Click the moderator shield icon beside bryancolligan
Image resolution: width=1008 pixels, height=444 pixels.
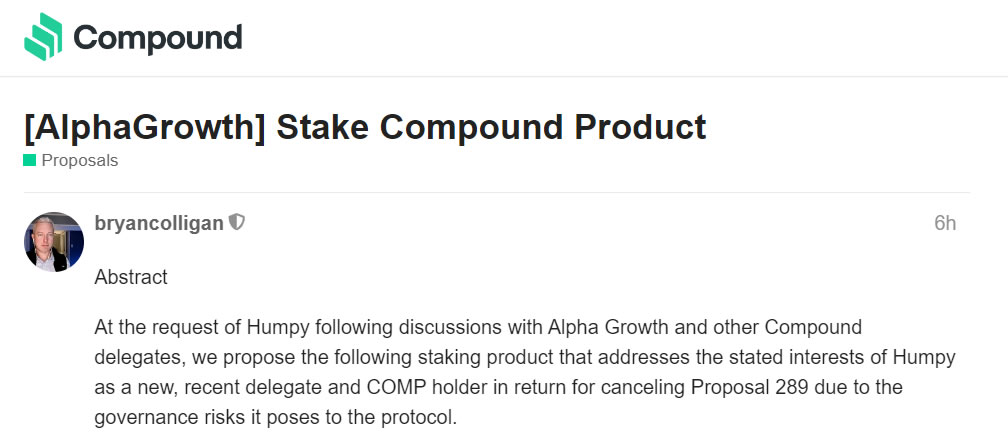click(237, 222)
